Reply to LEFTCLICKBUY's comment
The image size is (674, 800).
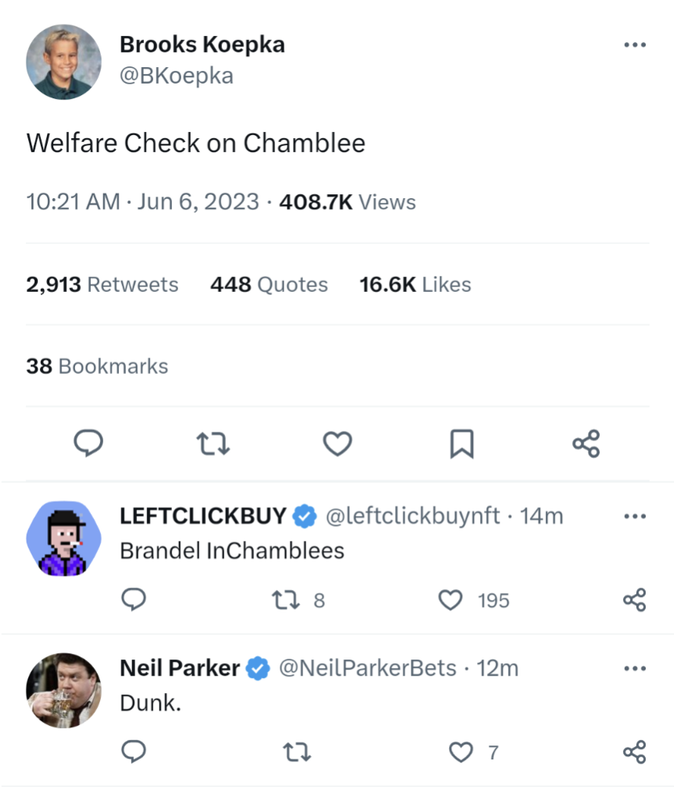(133, 599)
